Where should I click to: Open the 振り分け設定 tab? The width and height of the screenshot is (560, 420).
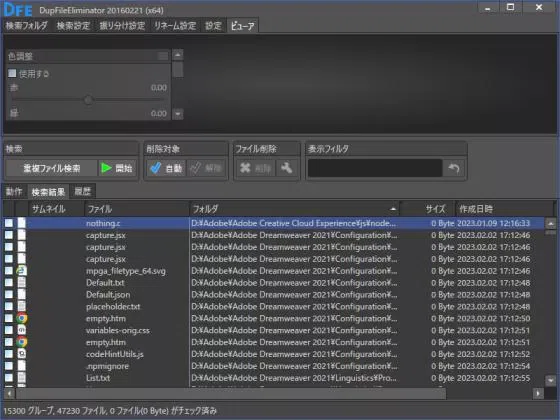point(122,26)
